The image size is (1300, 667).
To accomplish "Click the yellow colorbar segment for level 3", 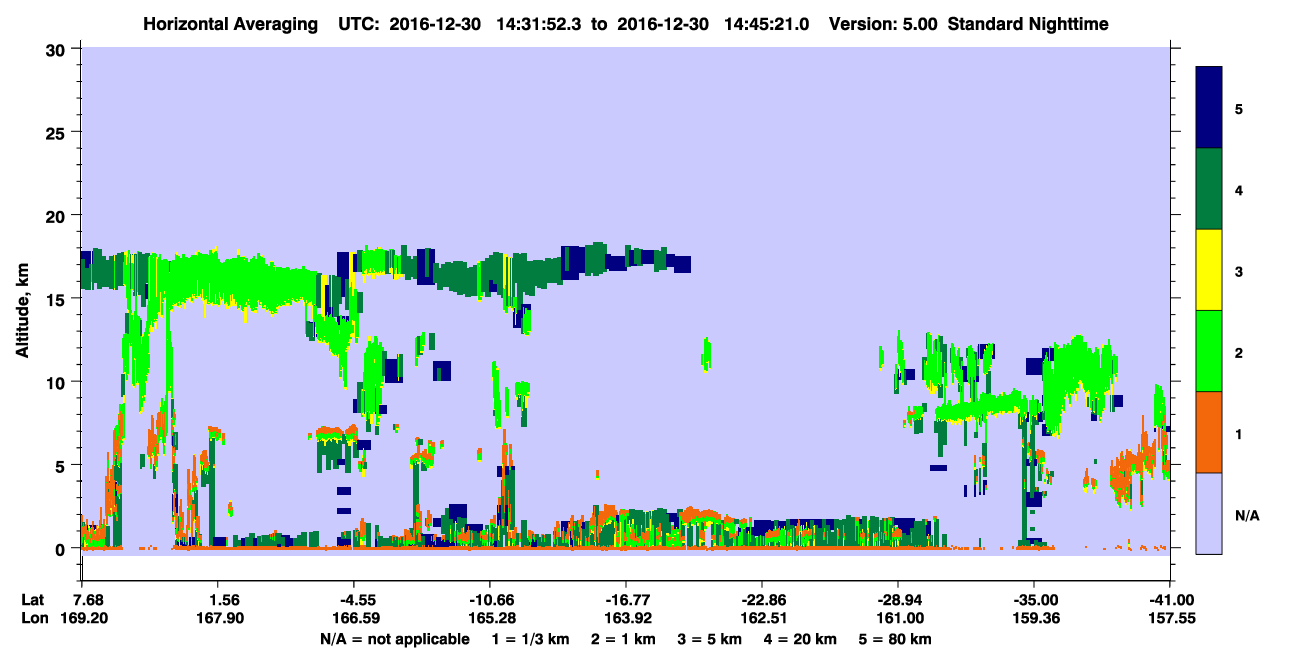I will pos(1209,270).
